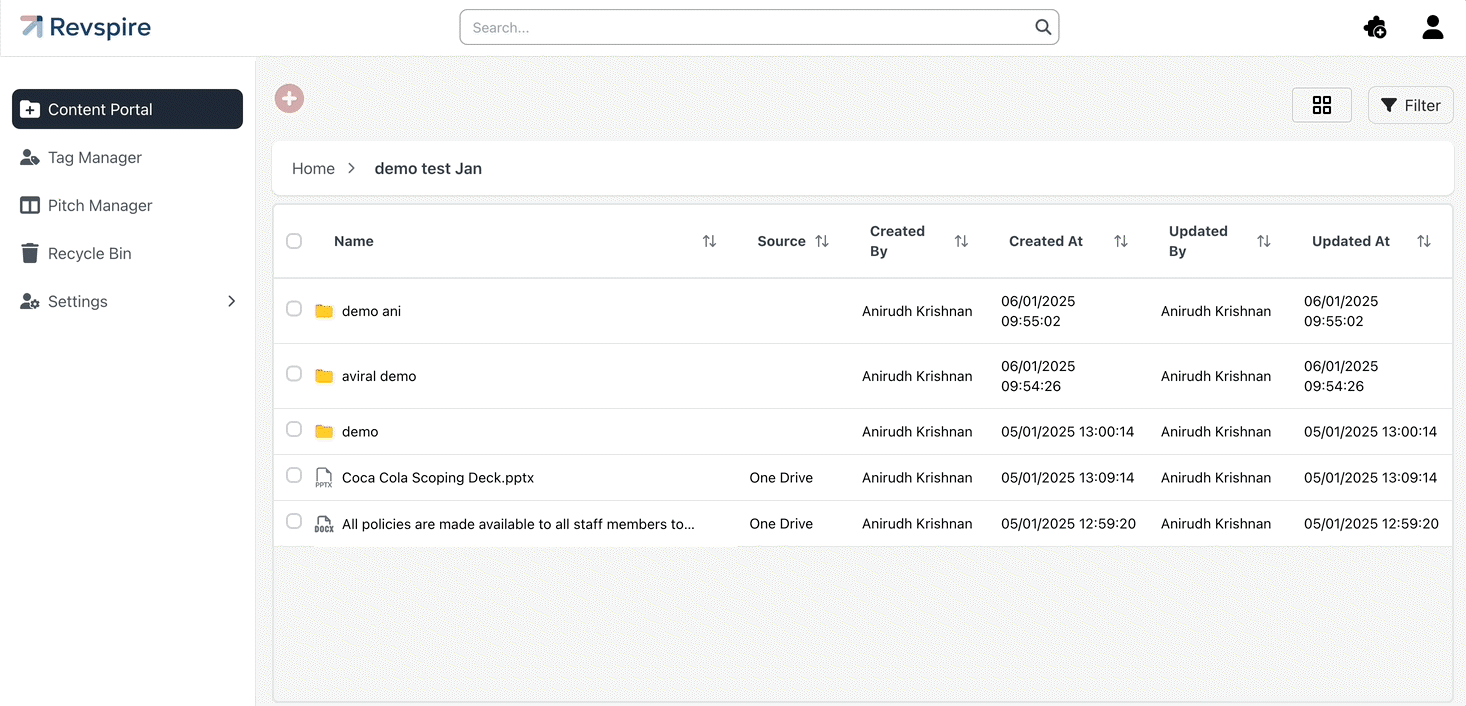Sort by Name column arrows
Viewport: 1466px width, 706px height.
tap(709, 241)
